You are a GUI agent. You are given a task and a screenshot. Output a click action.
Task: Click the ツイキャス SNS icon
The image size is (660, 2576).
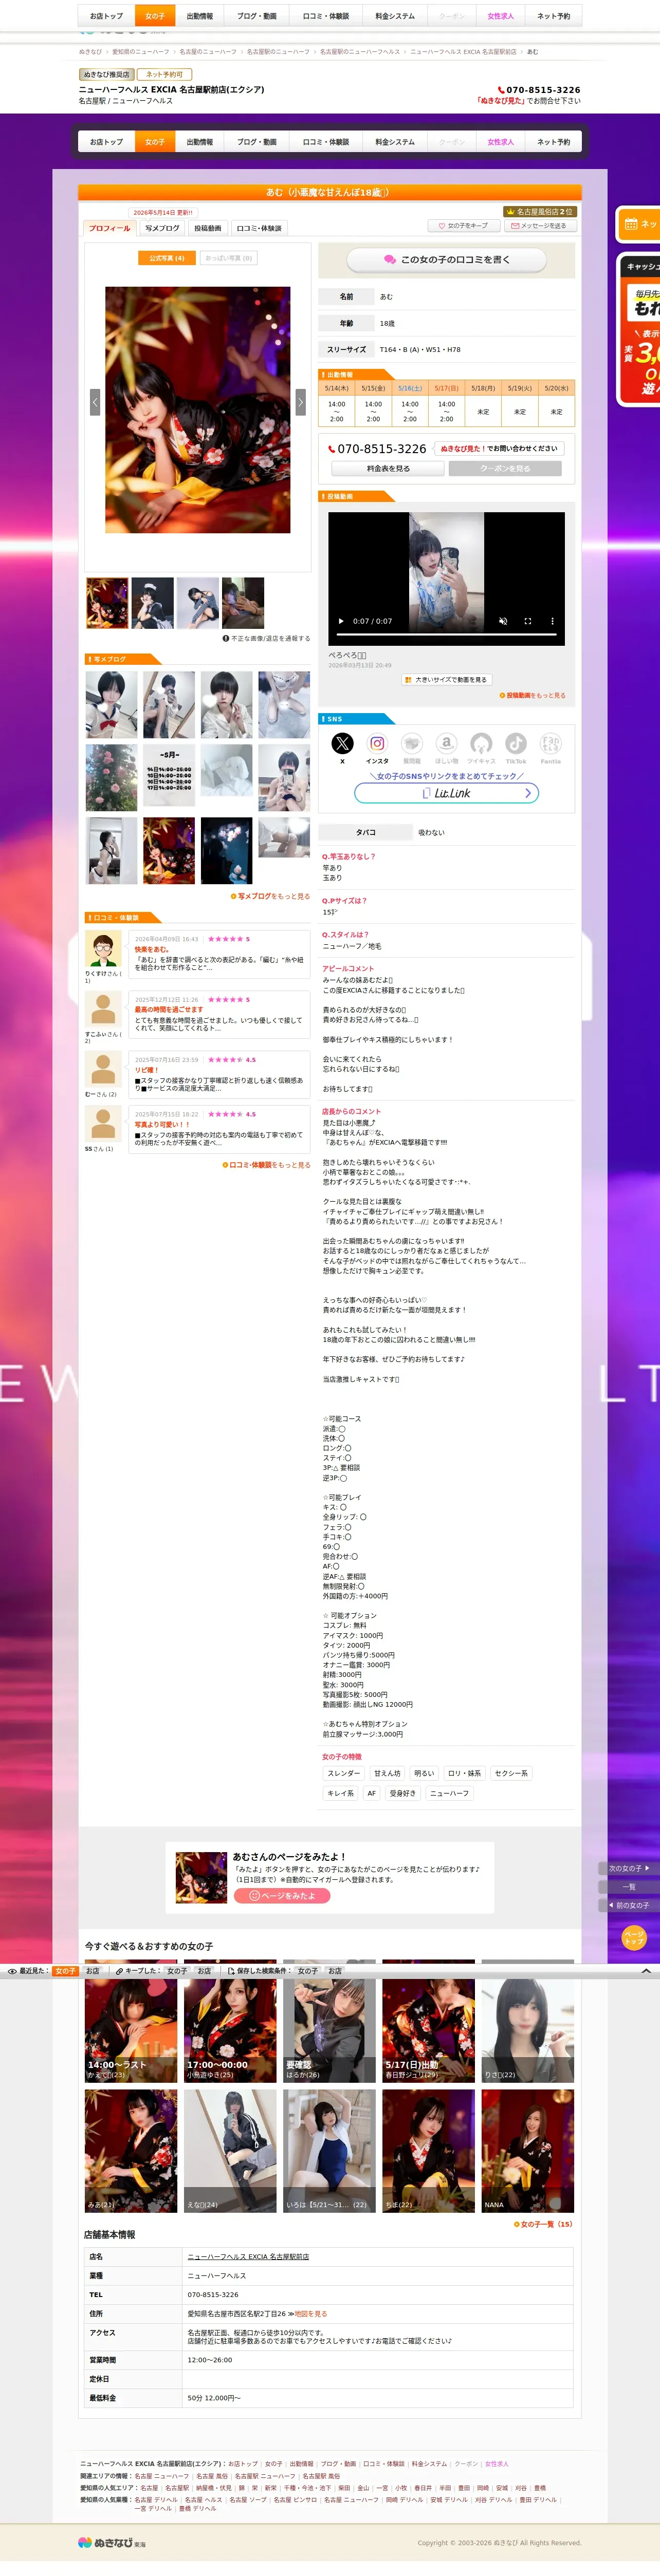pyautogui.click(x=481, y=743)
